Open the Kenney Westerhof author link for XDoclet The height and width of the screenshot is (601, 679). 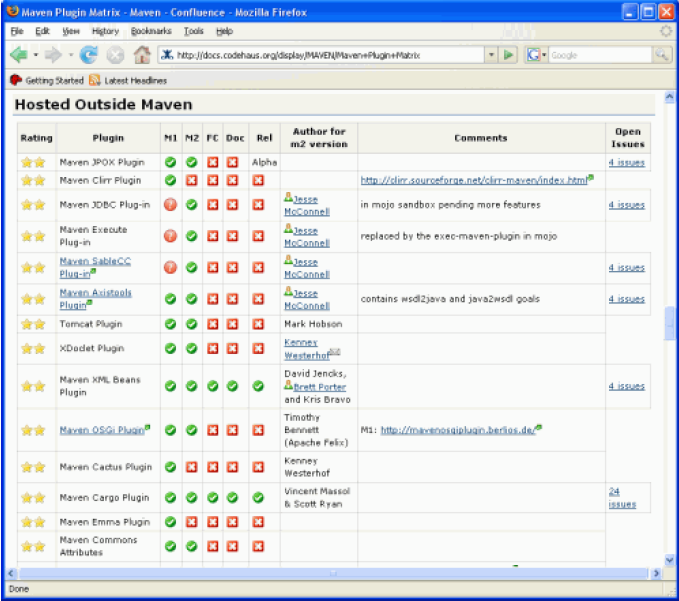(307, 349)
